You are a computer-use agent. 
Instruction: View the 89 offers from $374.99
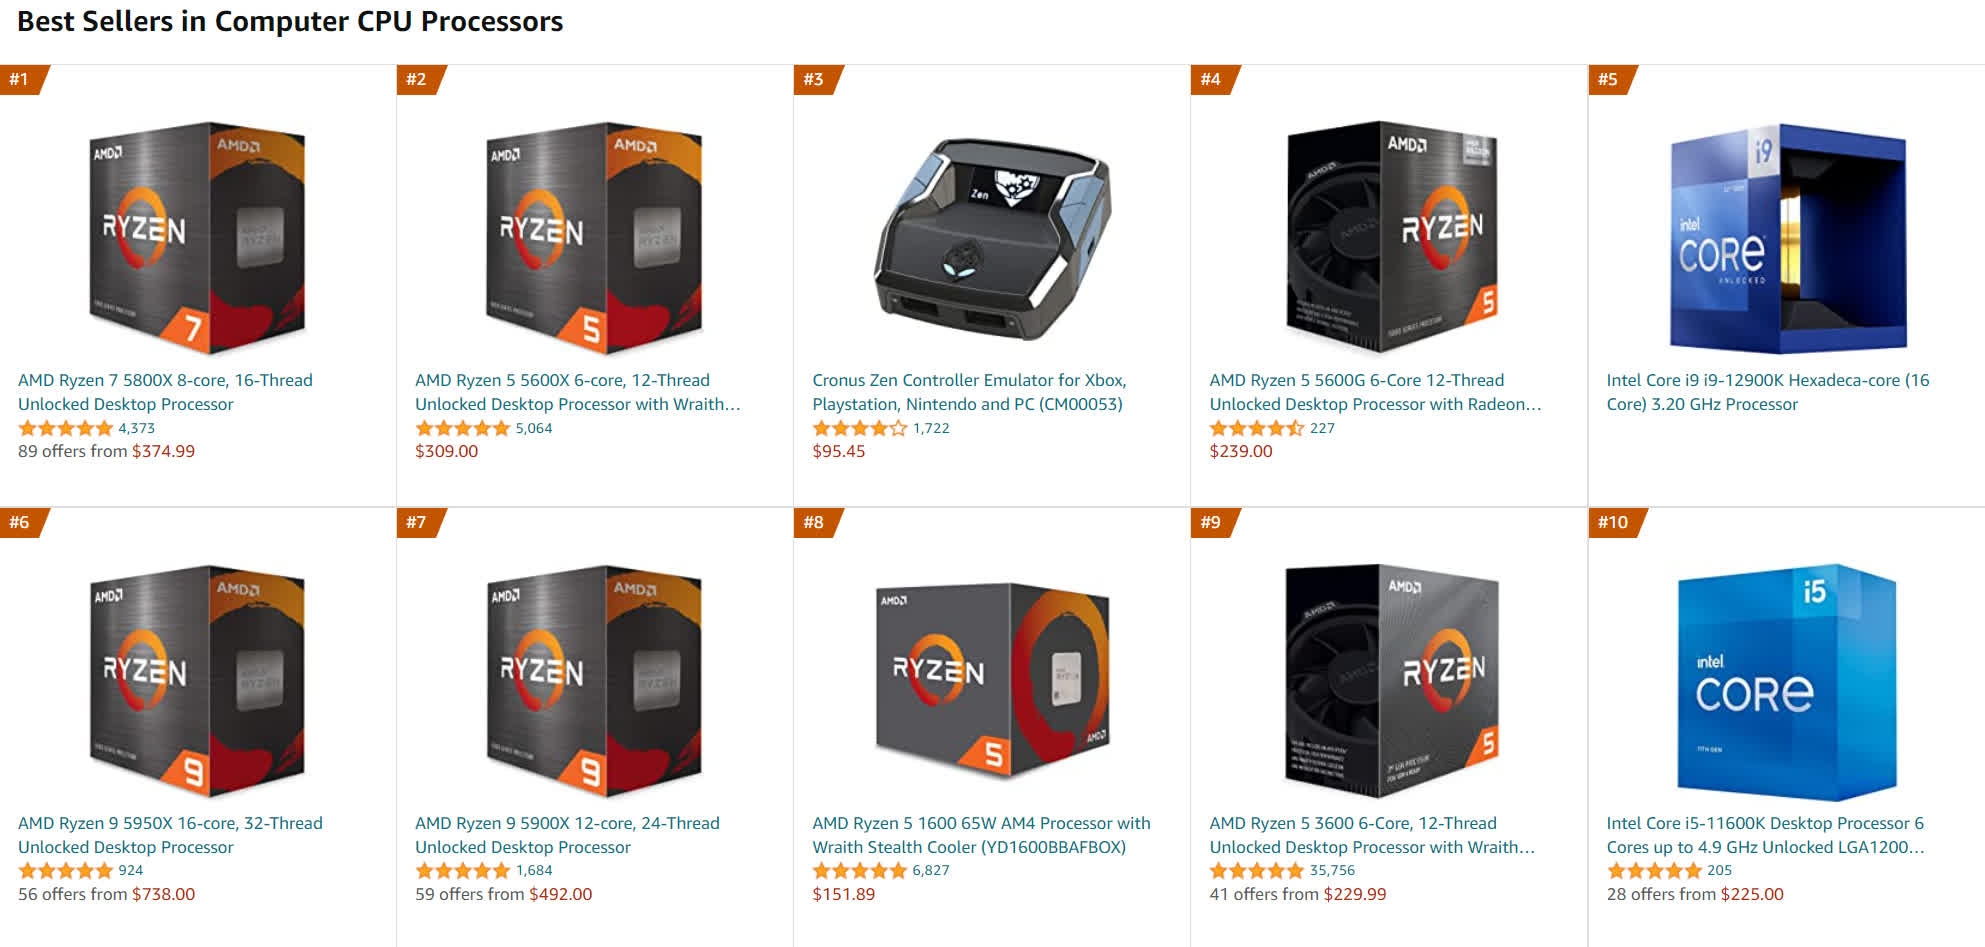[106, 451]
